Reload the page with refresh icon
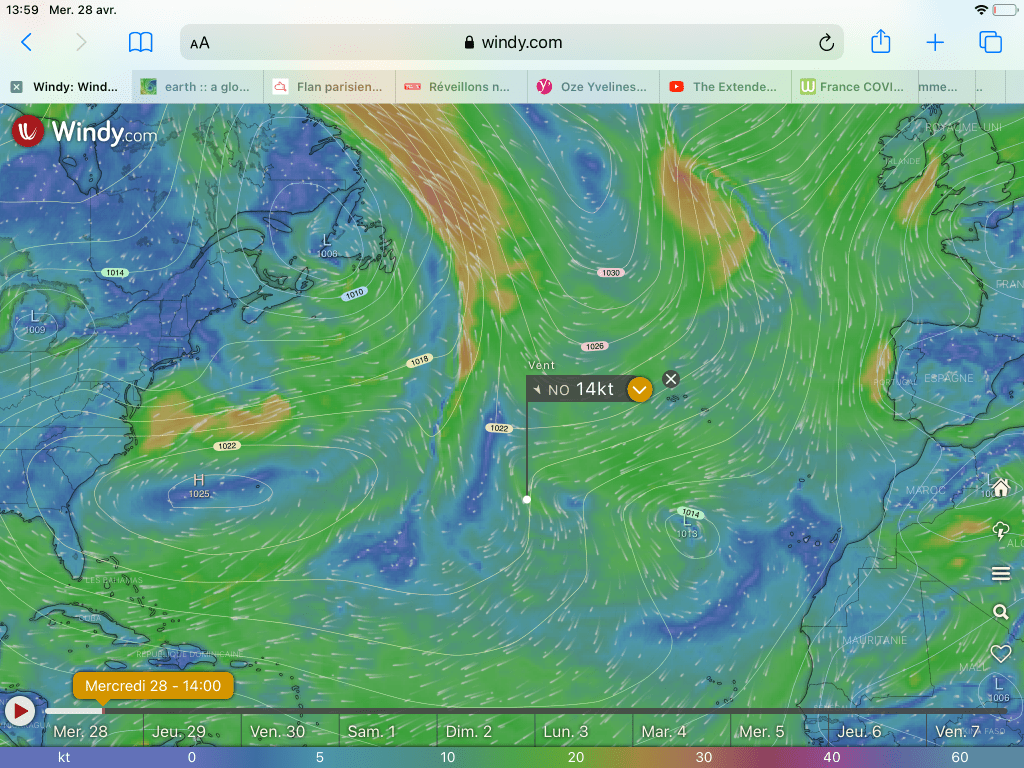The height and width of the screenshot is (768, 1024). [826, 43]
